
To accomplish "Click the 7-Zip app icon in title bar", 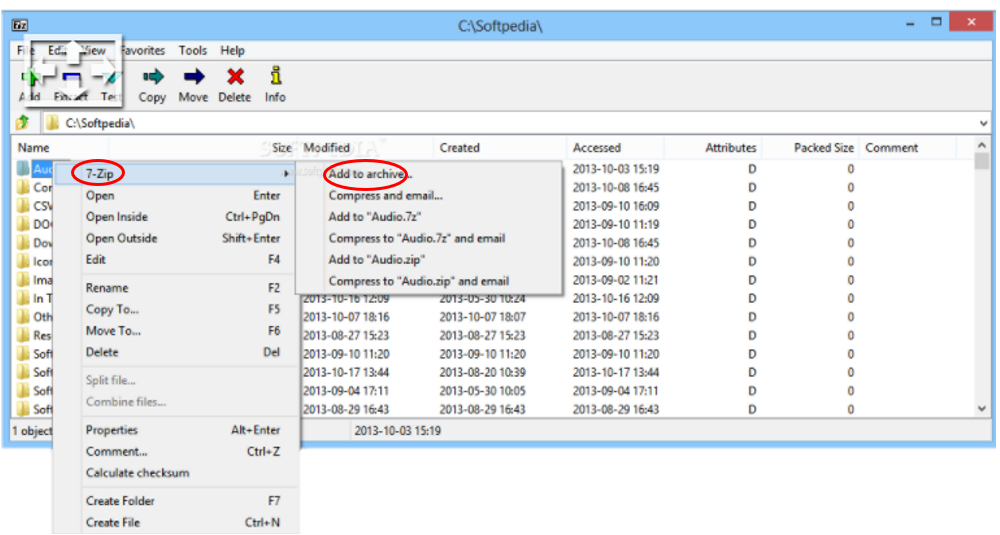I will point(19,25).
